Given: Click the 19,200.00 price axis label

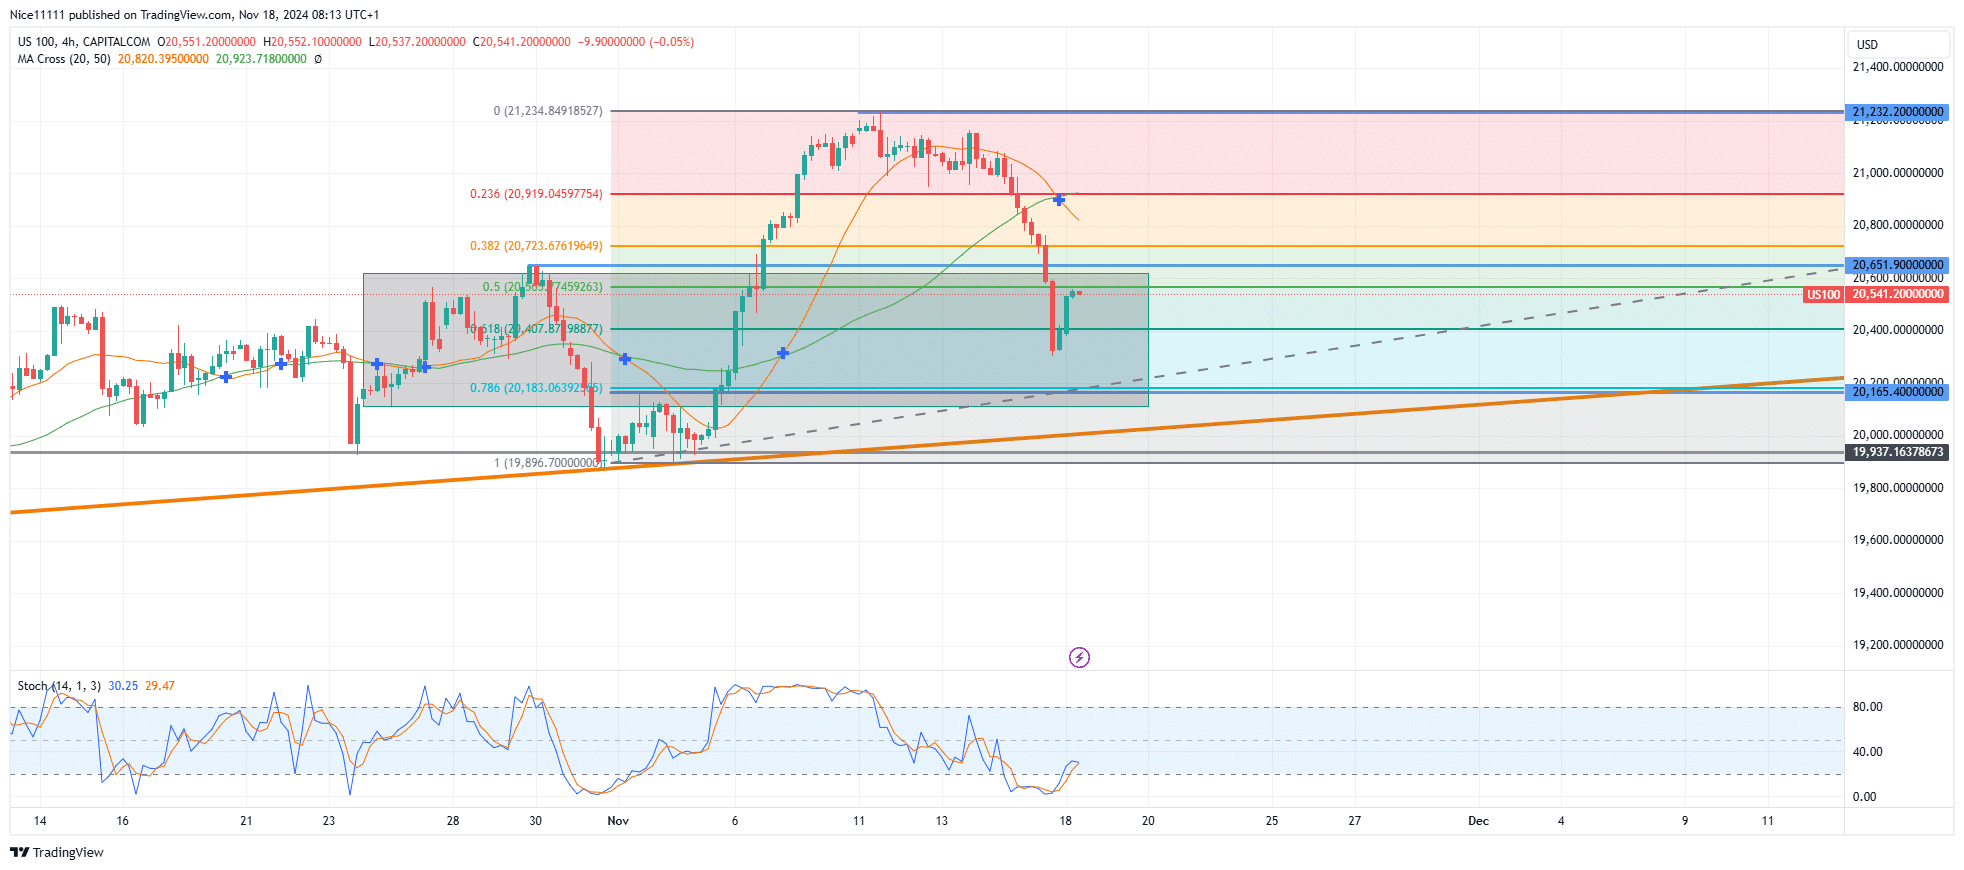Looking at the screenshot, I should tap(1898, 645).
